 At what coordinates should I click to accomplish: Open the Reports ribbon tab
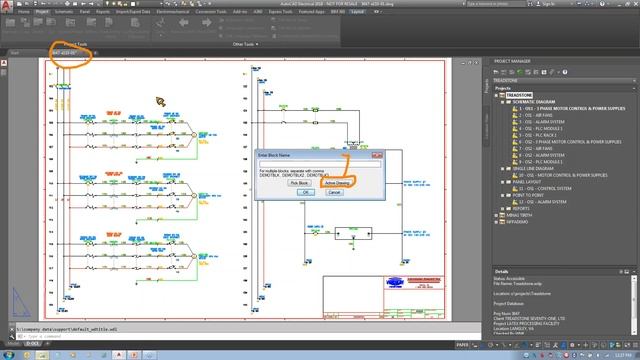pos(102,12)
